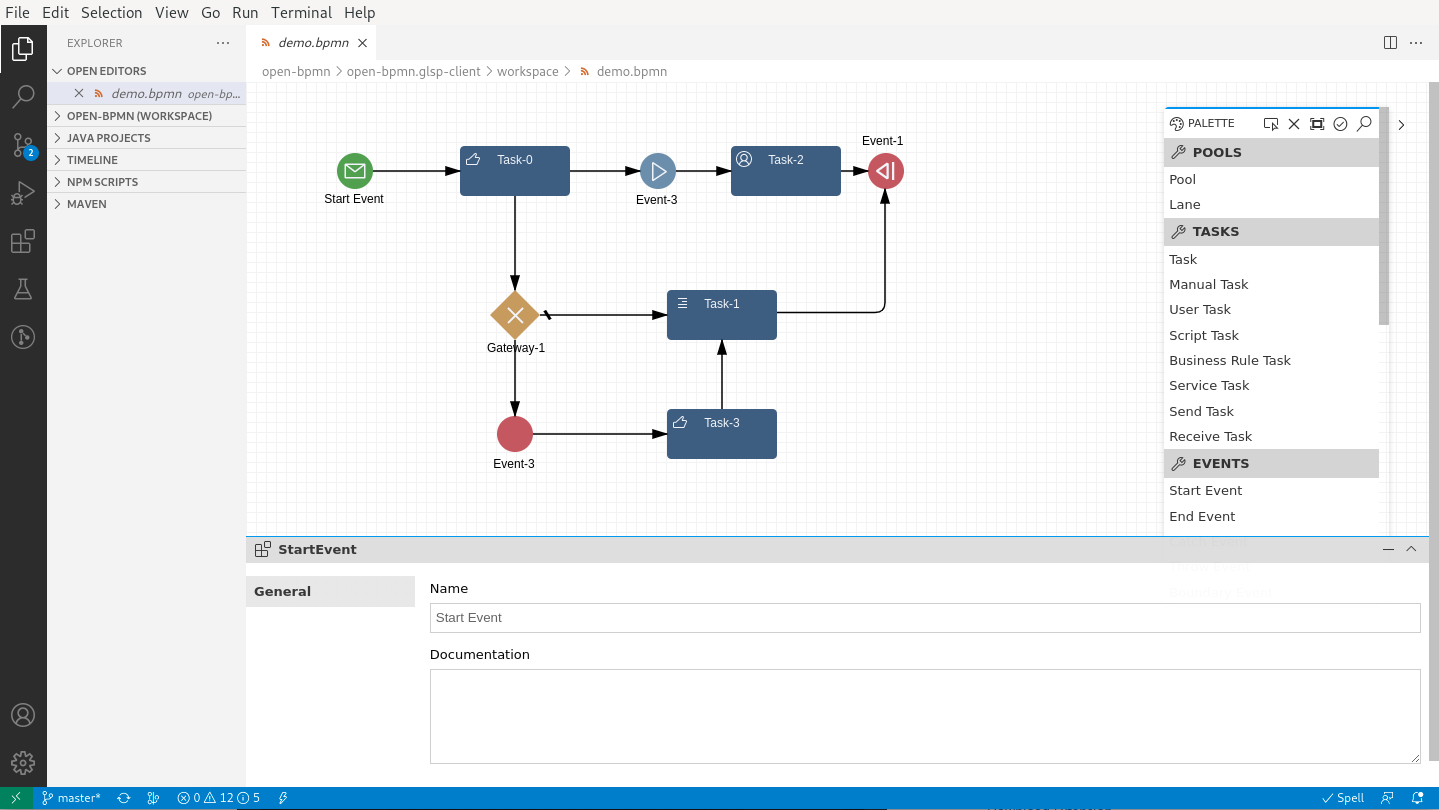
Task: Open the Terminal menu
Action: 301,13
